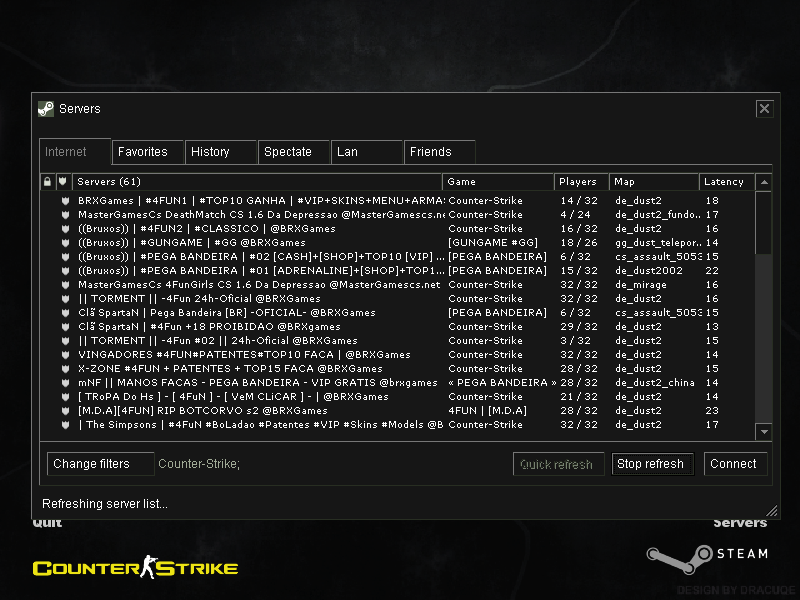This screenshot has height=600, width=800.
Task: Click Servers in the main menu
Action: 740,523
